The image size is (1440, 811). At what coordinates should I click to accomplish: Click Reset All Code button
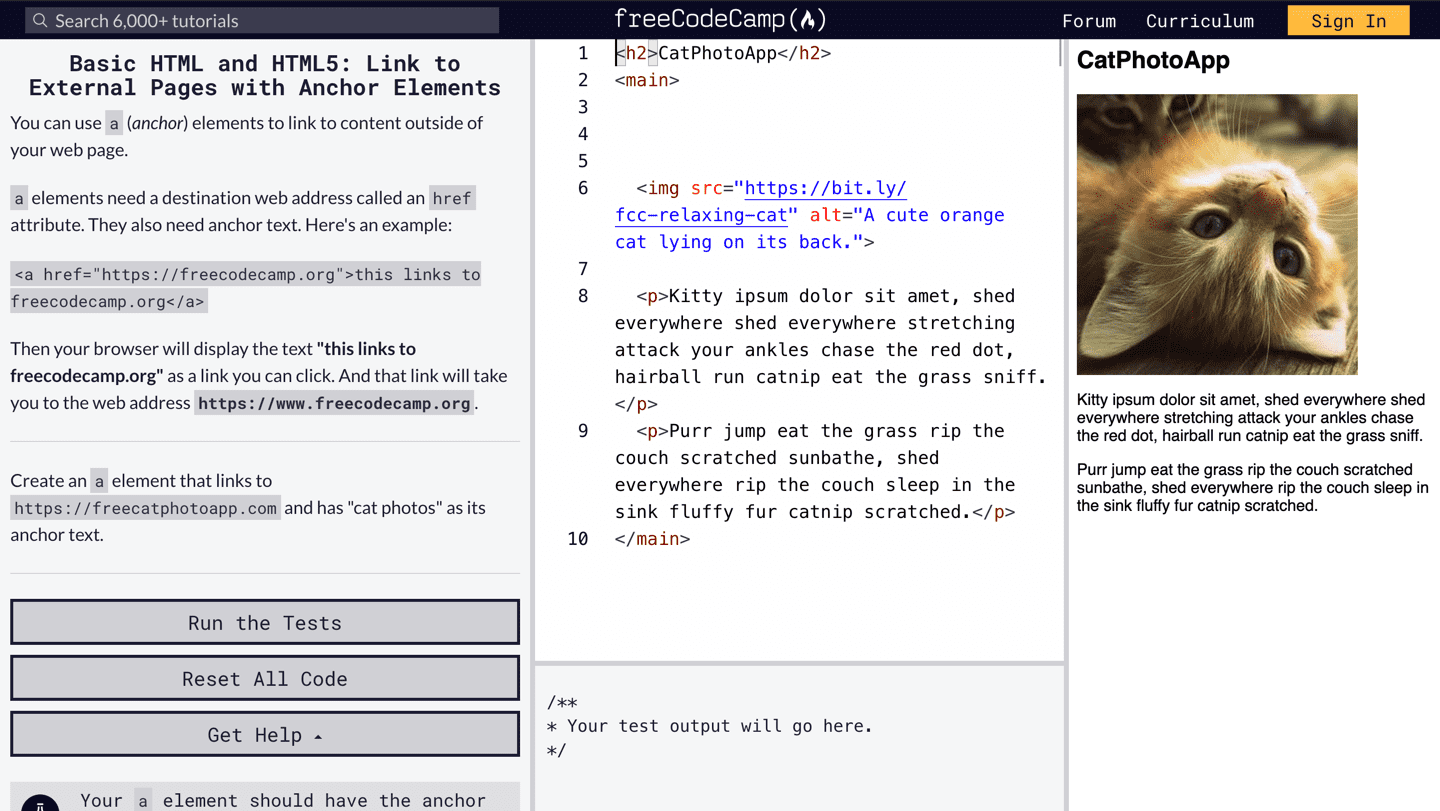265,678
